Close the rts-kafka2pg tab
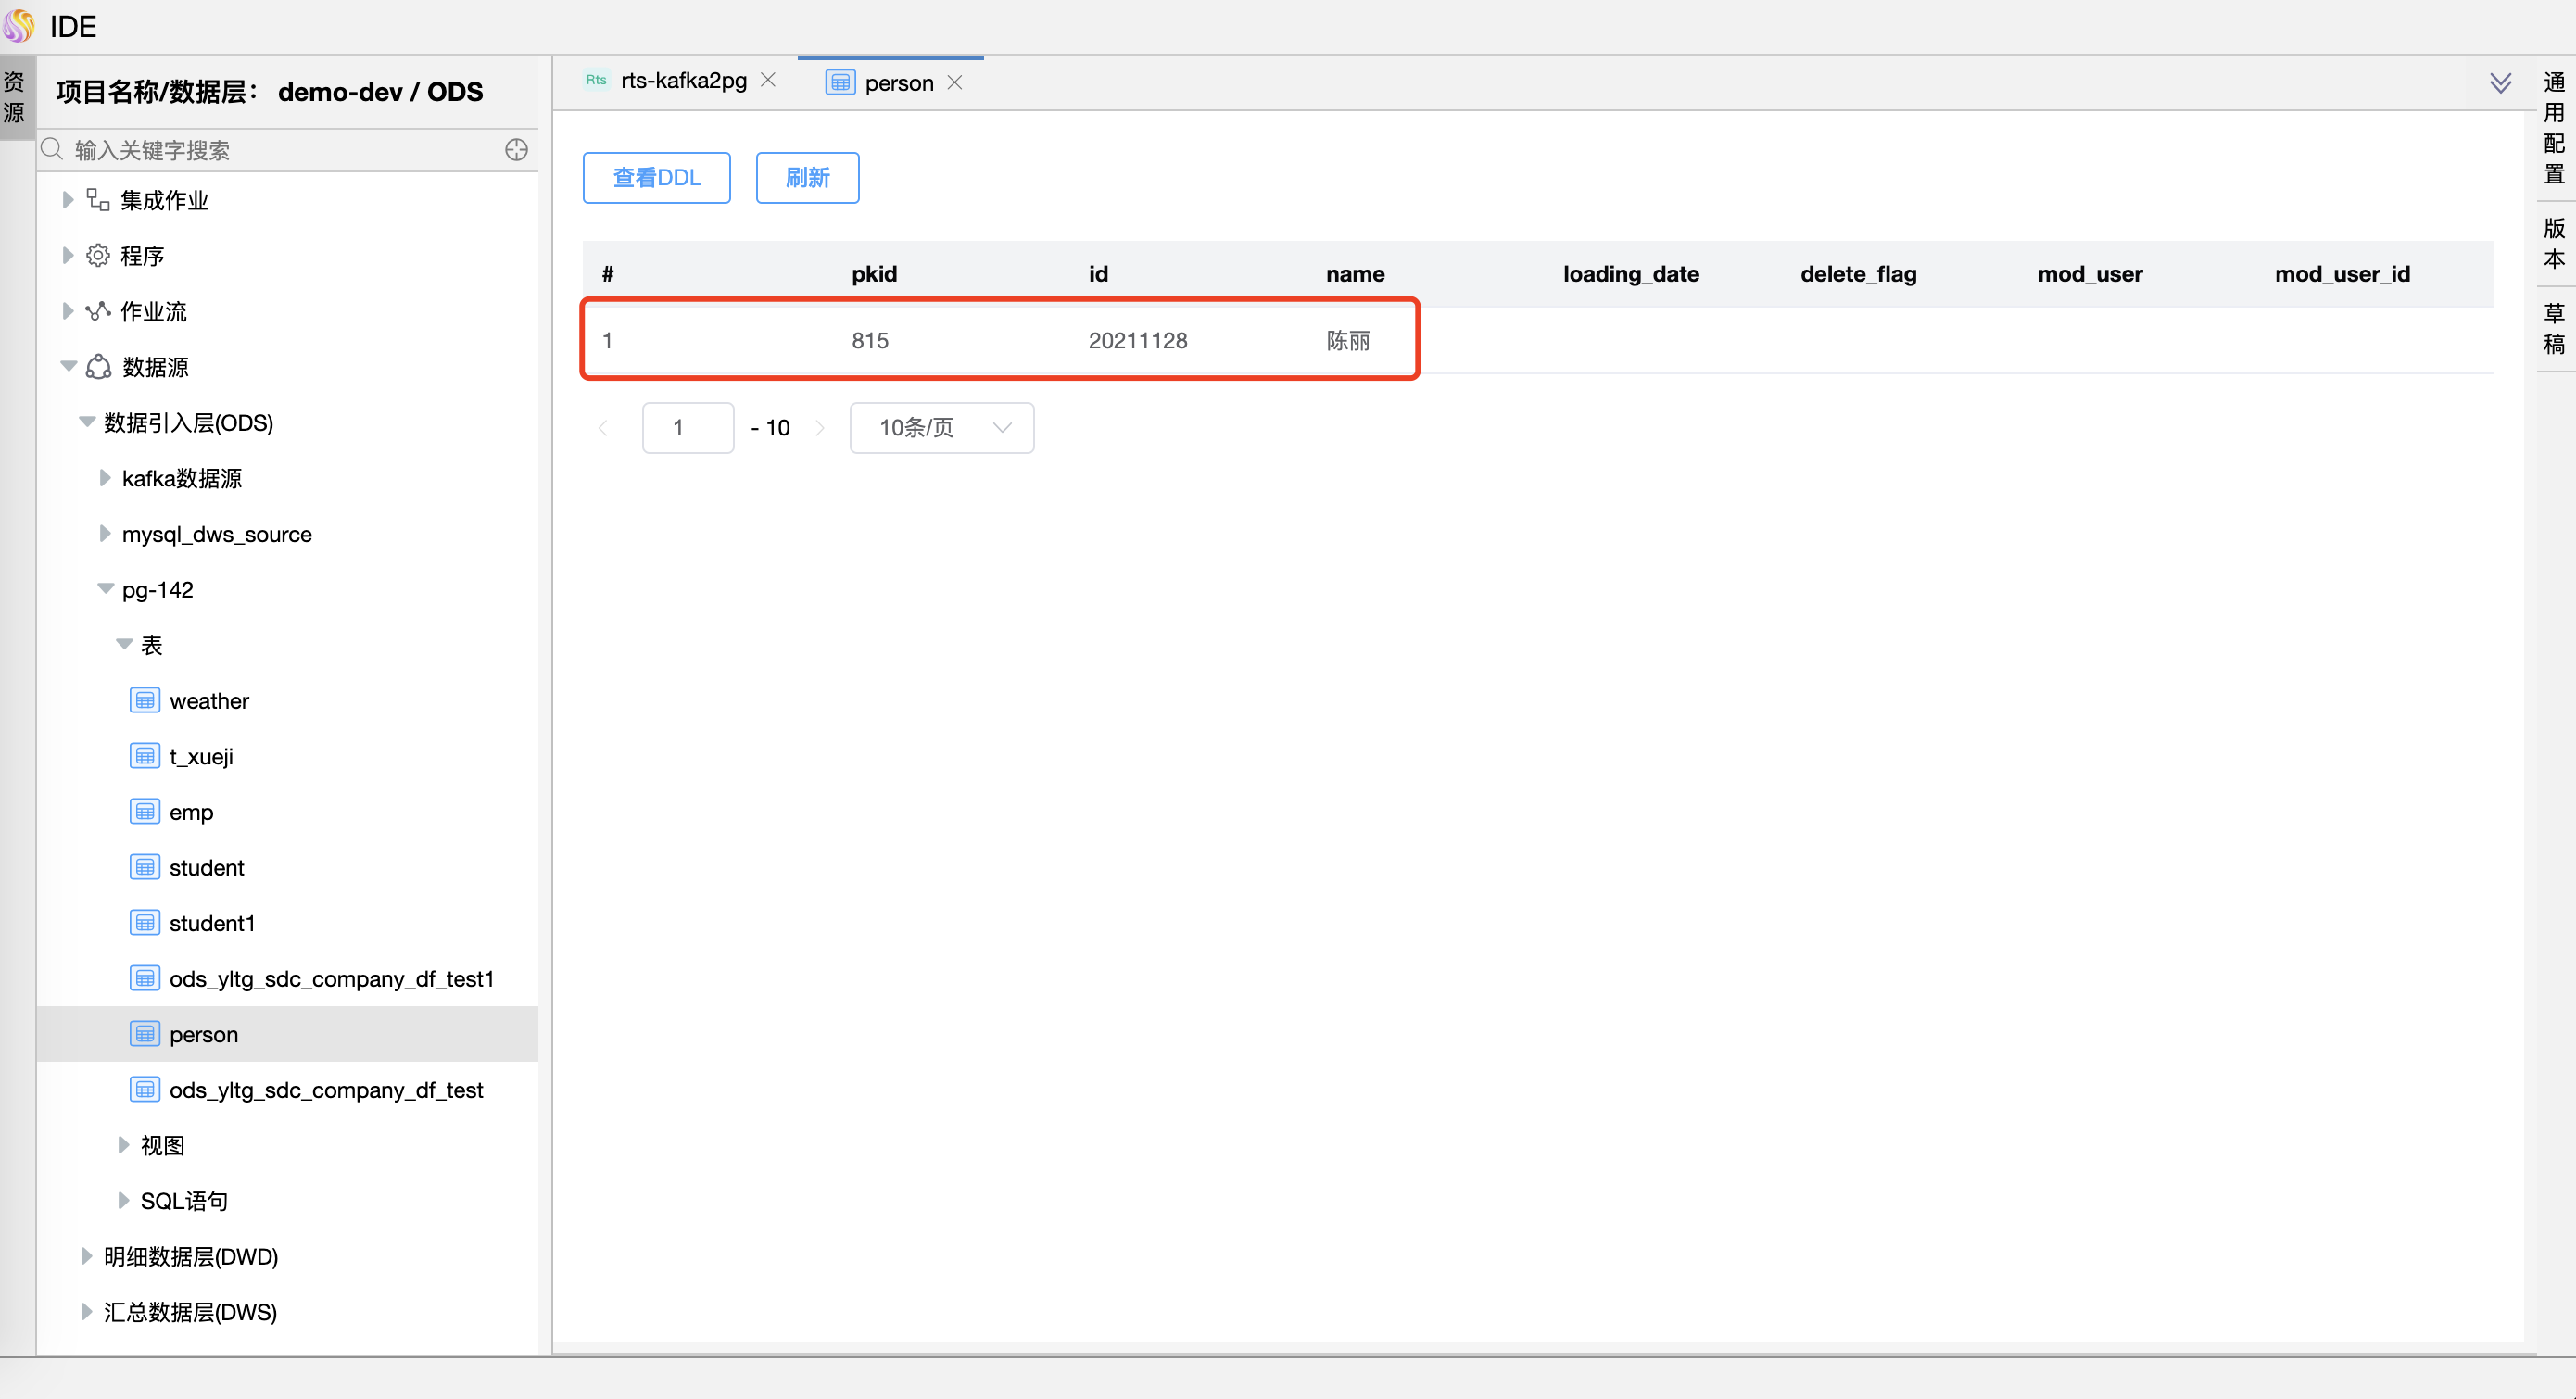The height and width of the screenshot is (1399, 2576). click(768, 80)
